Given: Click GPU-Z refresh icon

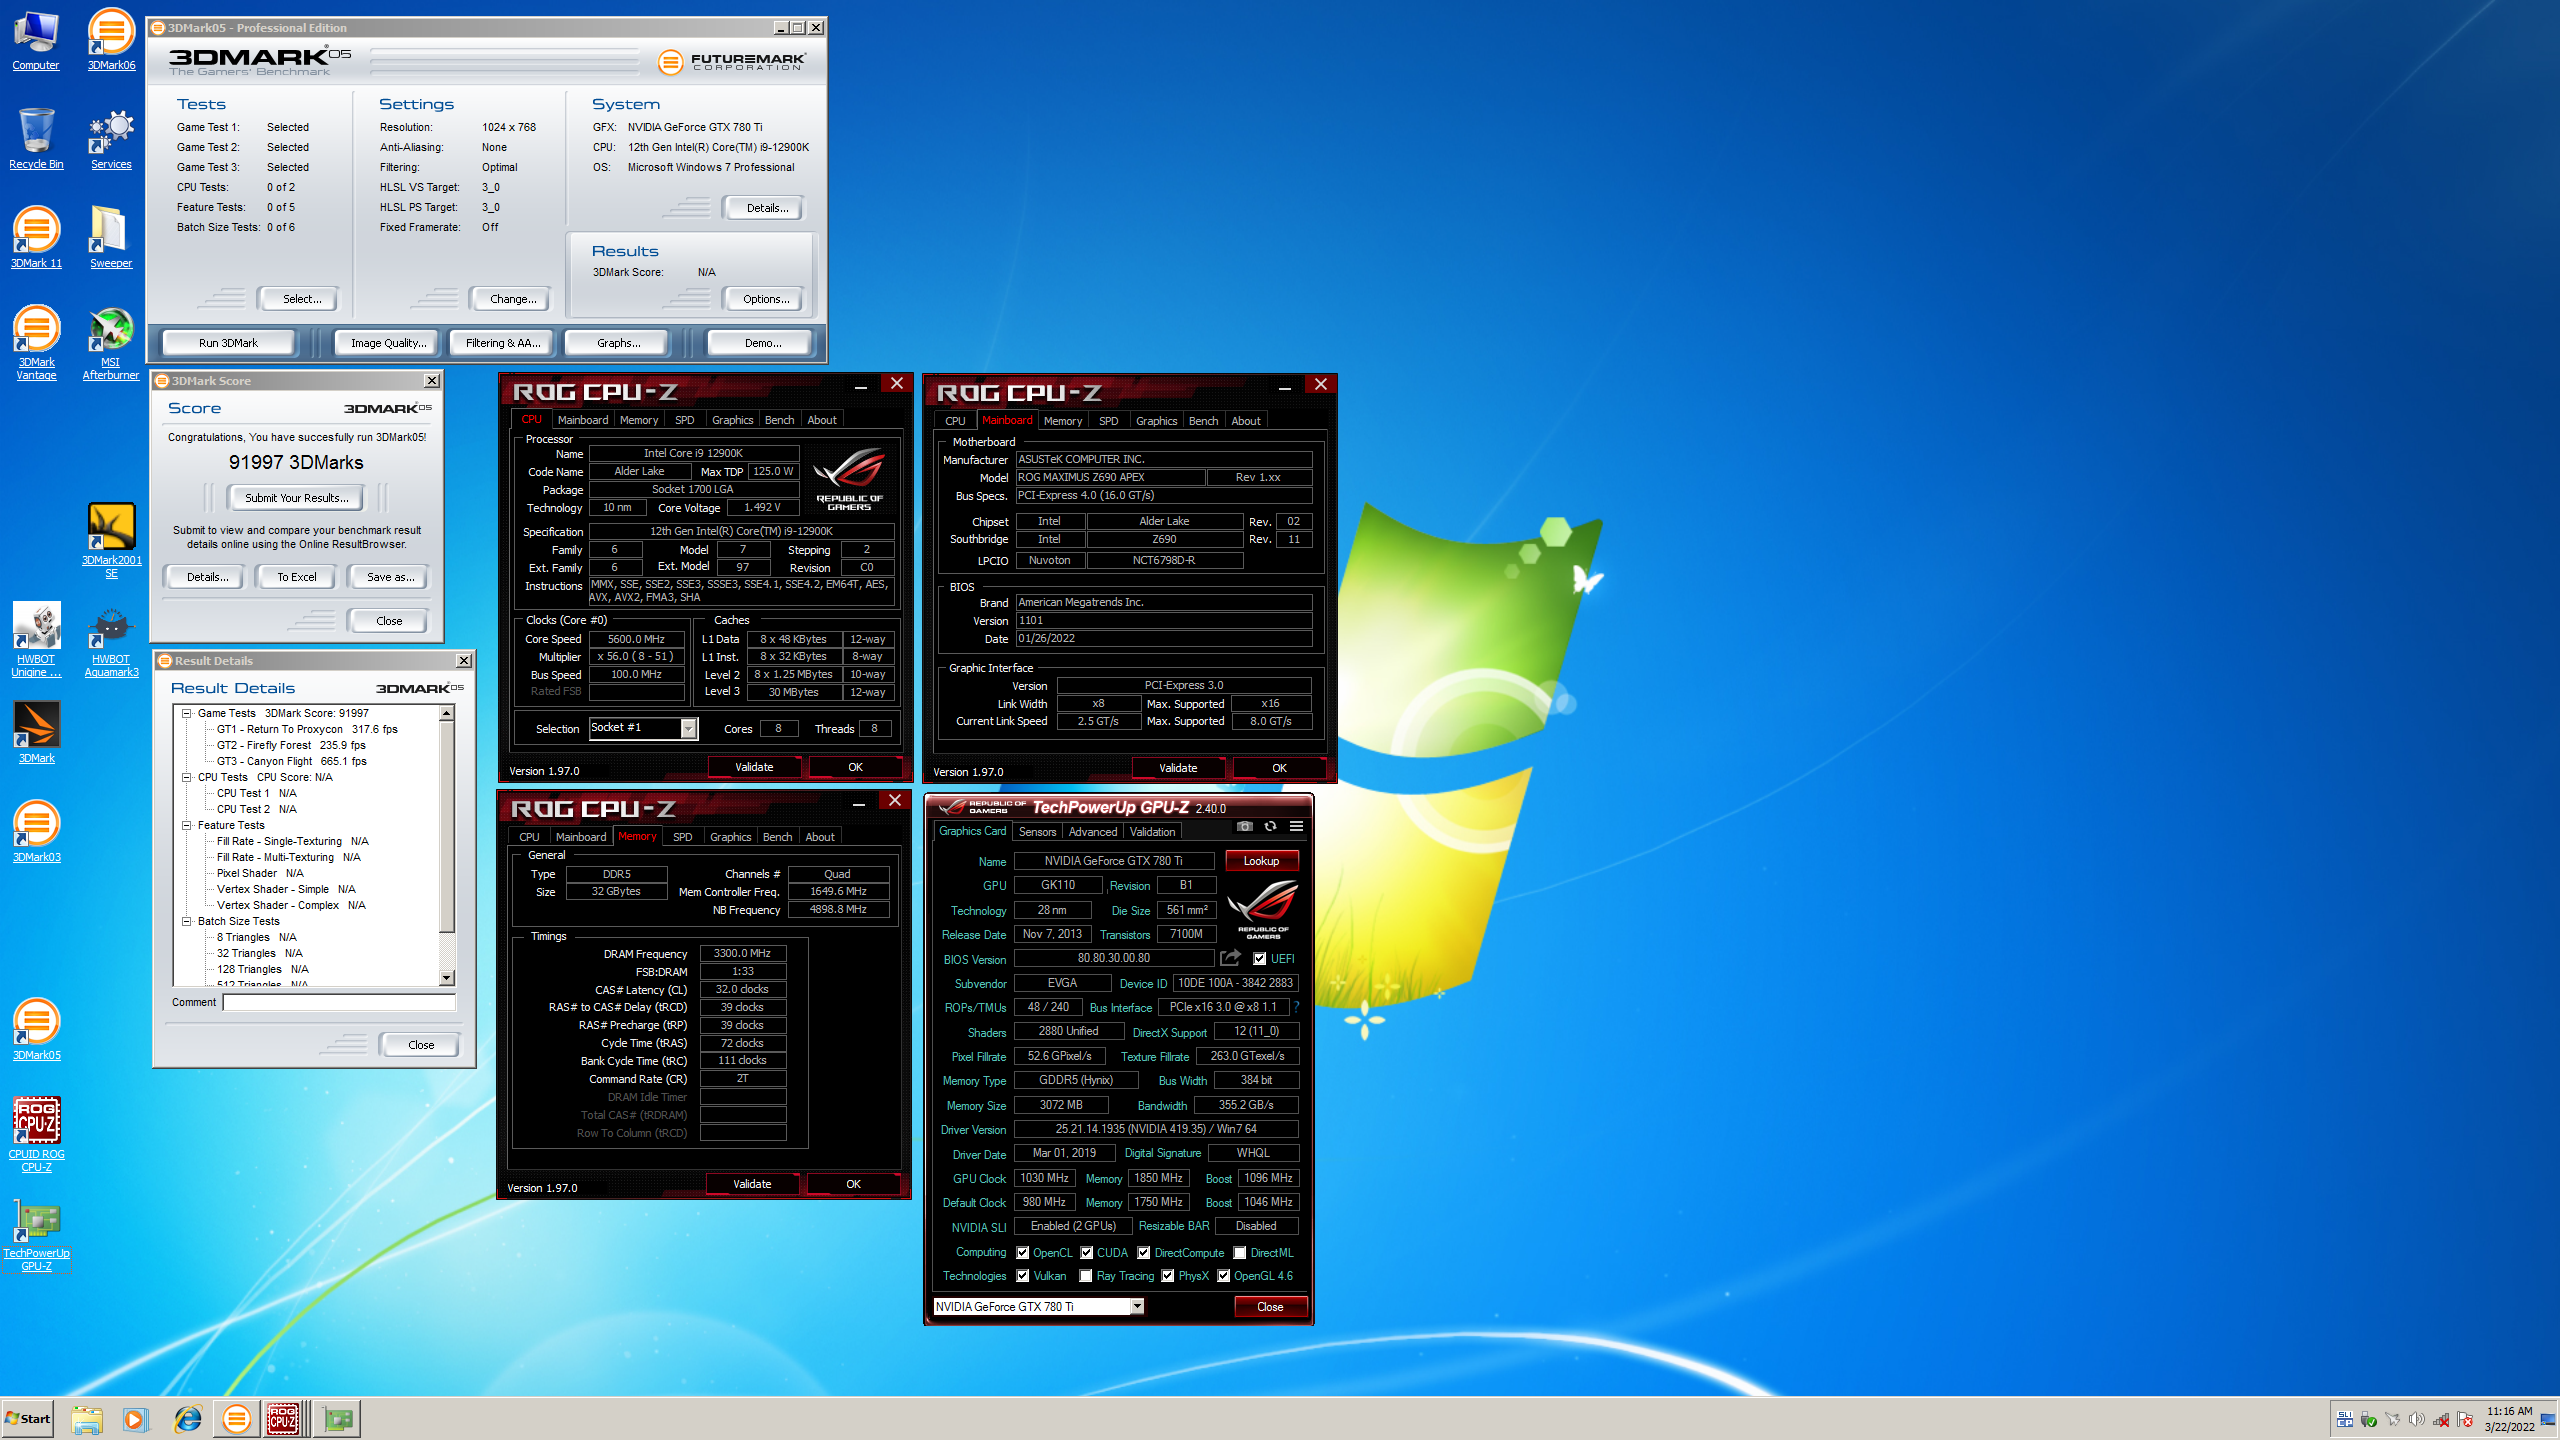Looking at the screenshot, I should click(x=1270, y=826).
